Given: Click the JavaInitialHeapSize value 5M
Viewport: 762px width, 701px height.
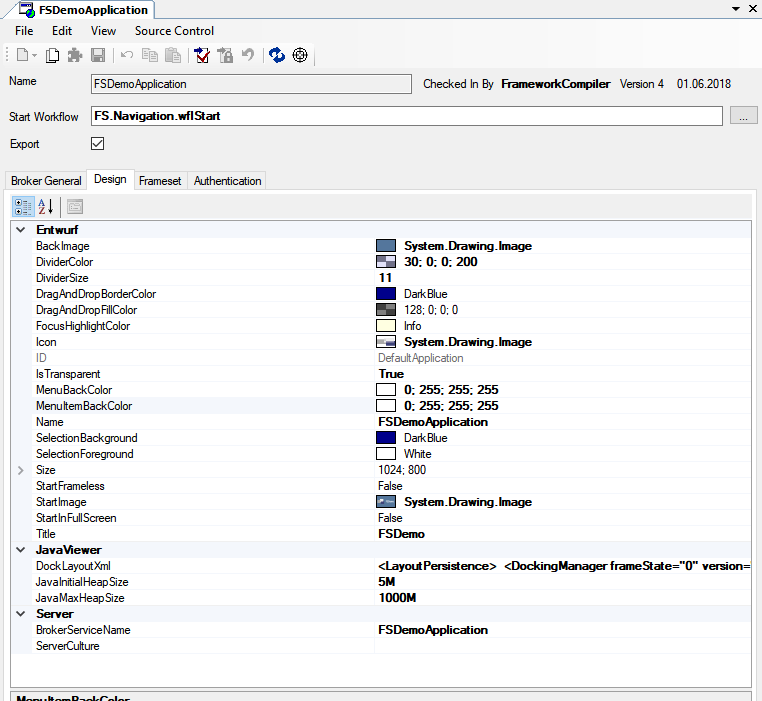Looking at the screenshot, I should tap(386, 582).
